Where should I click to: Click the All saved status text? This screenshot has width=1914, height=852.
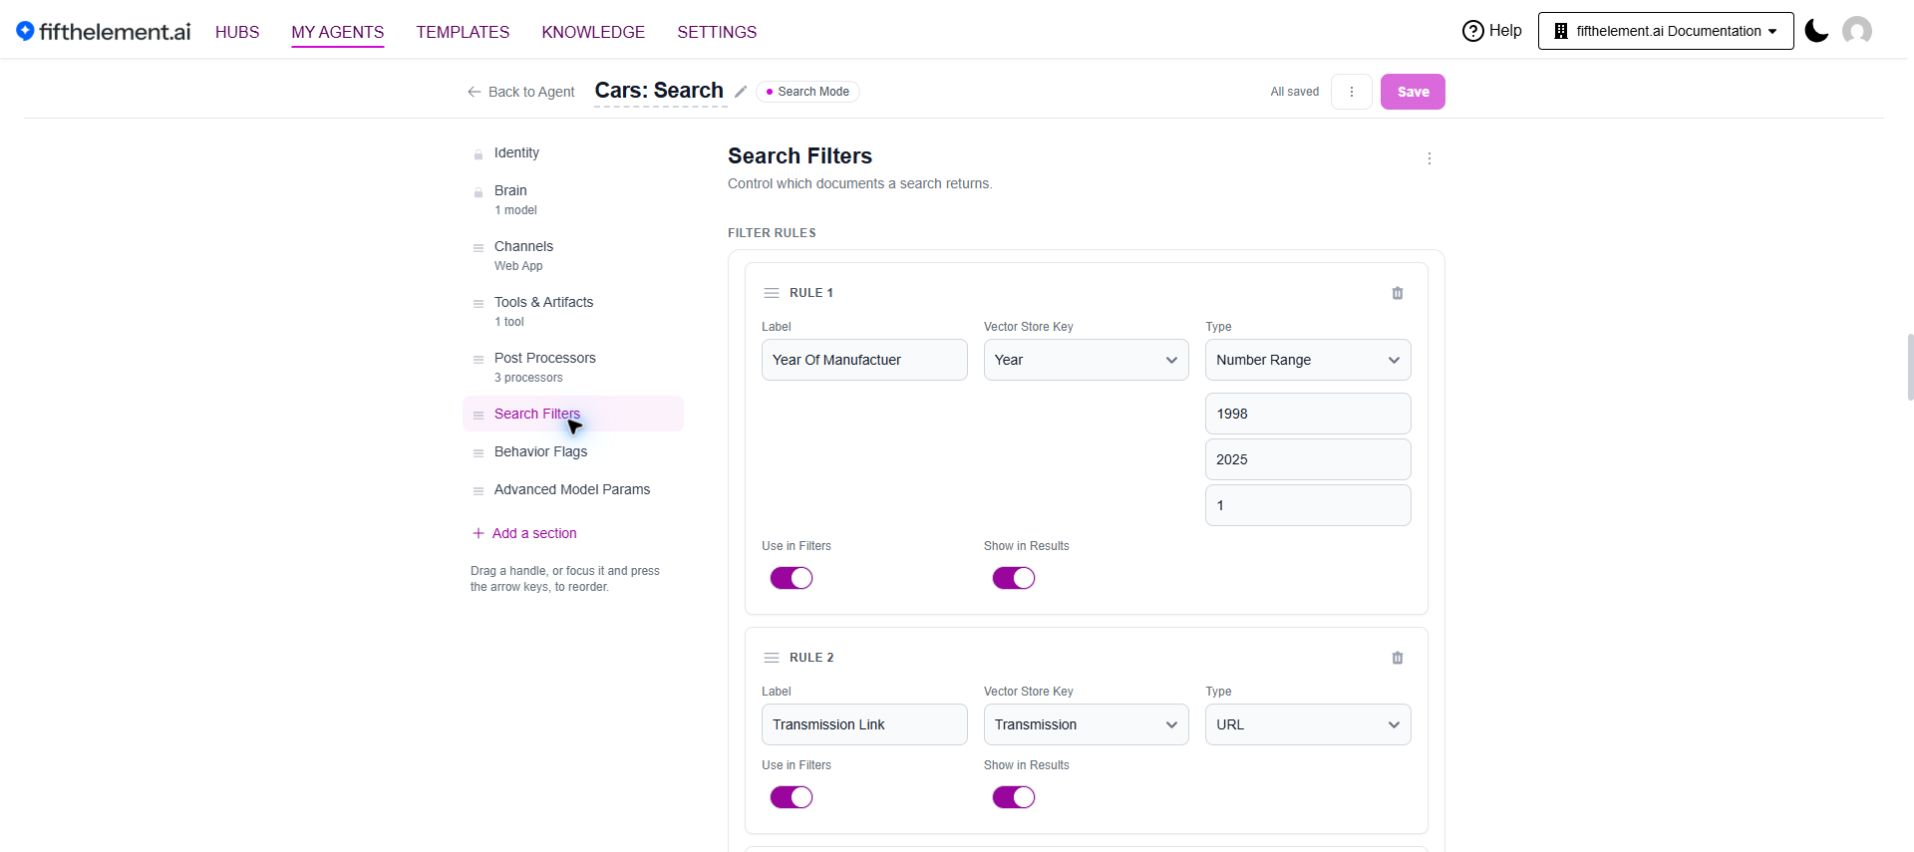click(1294, 92)
